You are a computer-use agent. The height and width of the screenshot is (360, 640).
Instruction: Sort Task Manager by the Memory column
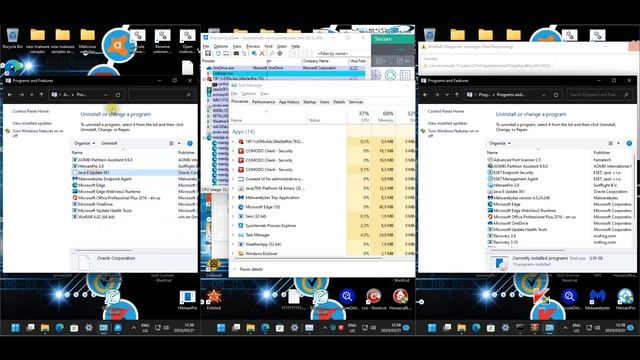(x=384, y=117)
